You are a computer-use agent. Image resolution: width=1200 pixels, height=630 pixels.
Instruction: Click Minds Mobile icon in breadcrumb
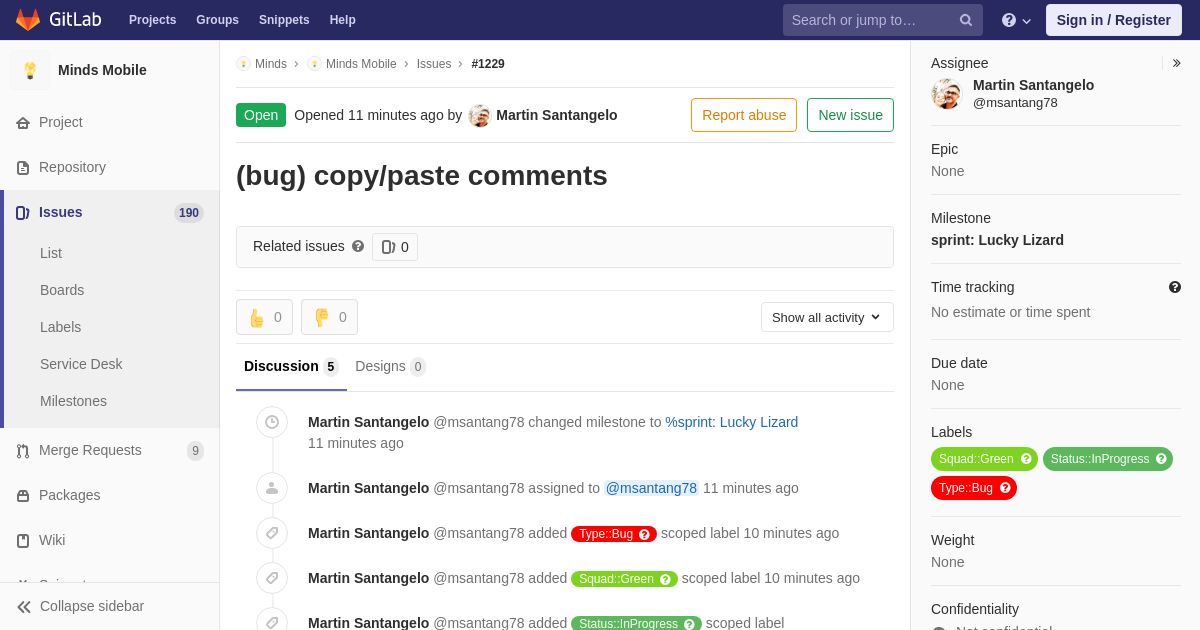(x=314, y=64)
